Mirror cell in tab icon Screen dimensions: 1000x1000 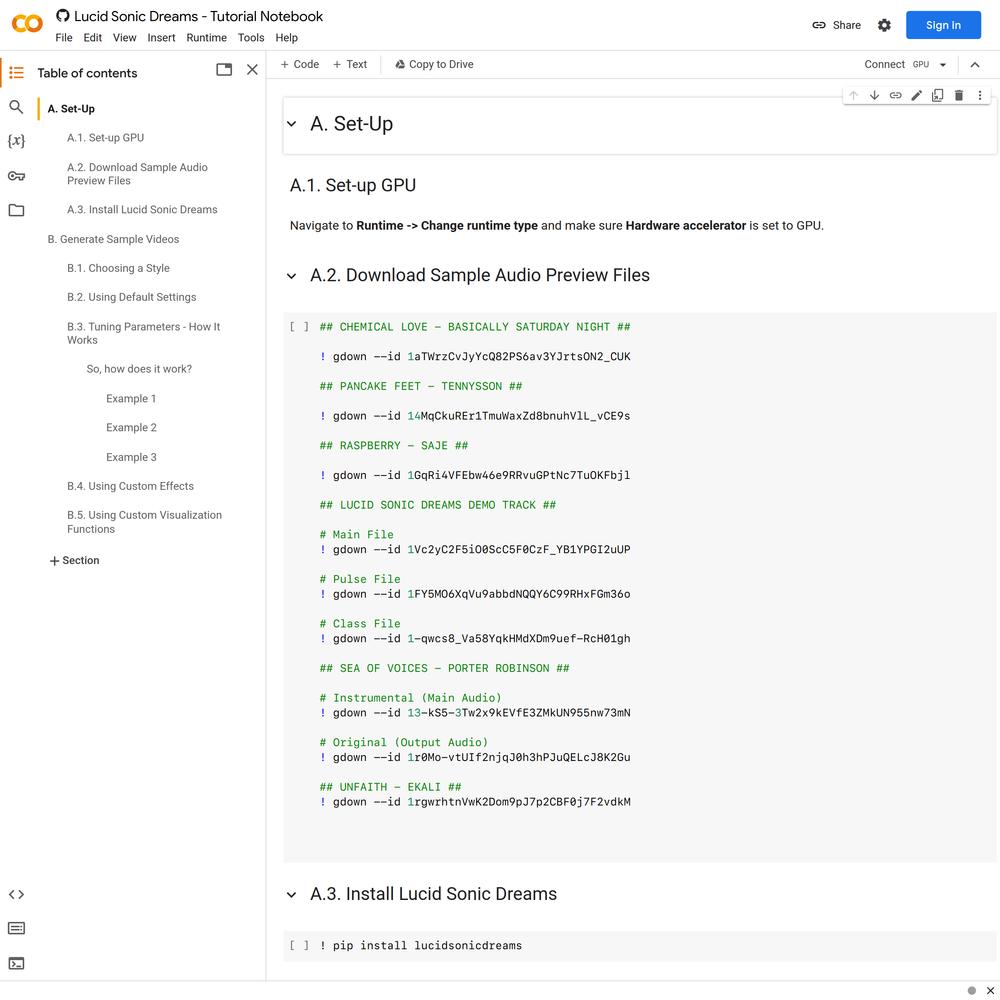tap(938, 95)
